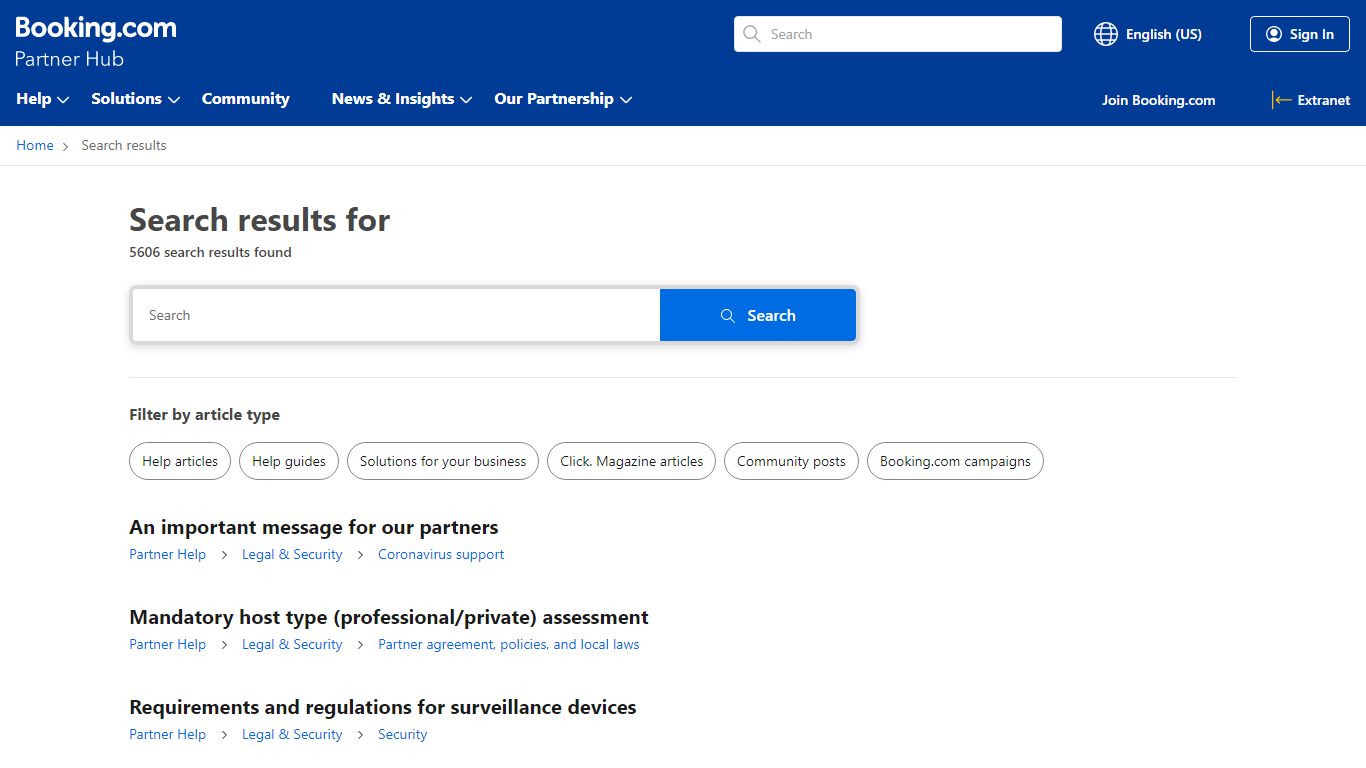The height and width of the screenshot is (768, 1366).
Task: Open Partner agreement, policies, and local laws
Action: pyautogui.click(x=509, y=644)
